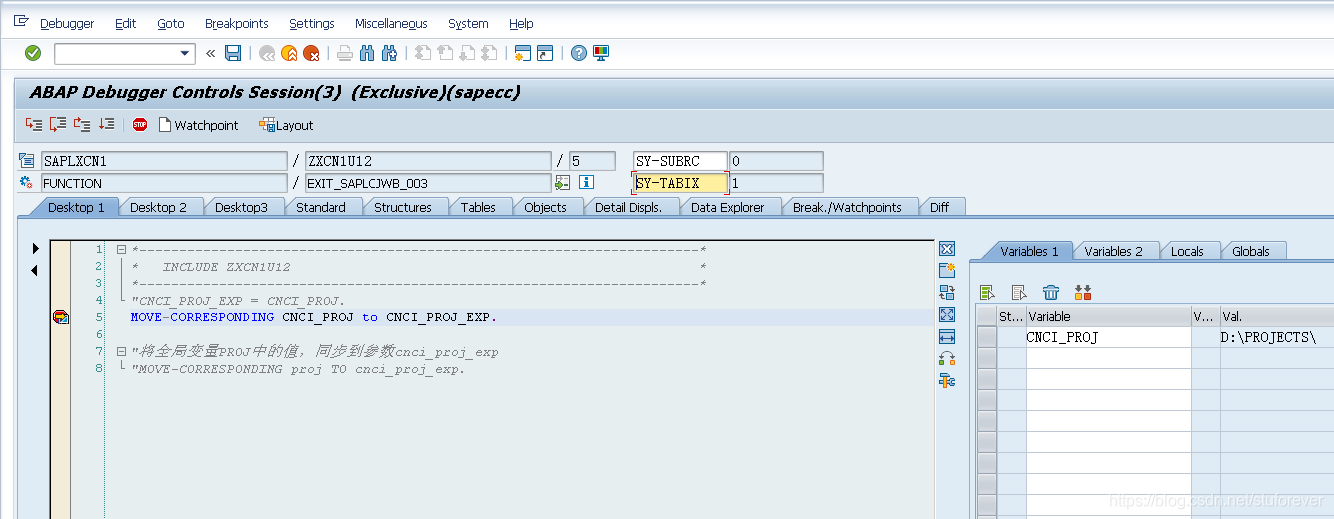Click the Continue debugger icon

[x=106, y=124]
